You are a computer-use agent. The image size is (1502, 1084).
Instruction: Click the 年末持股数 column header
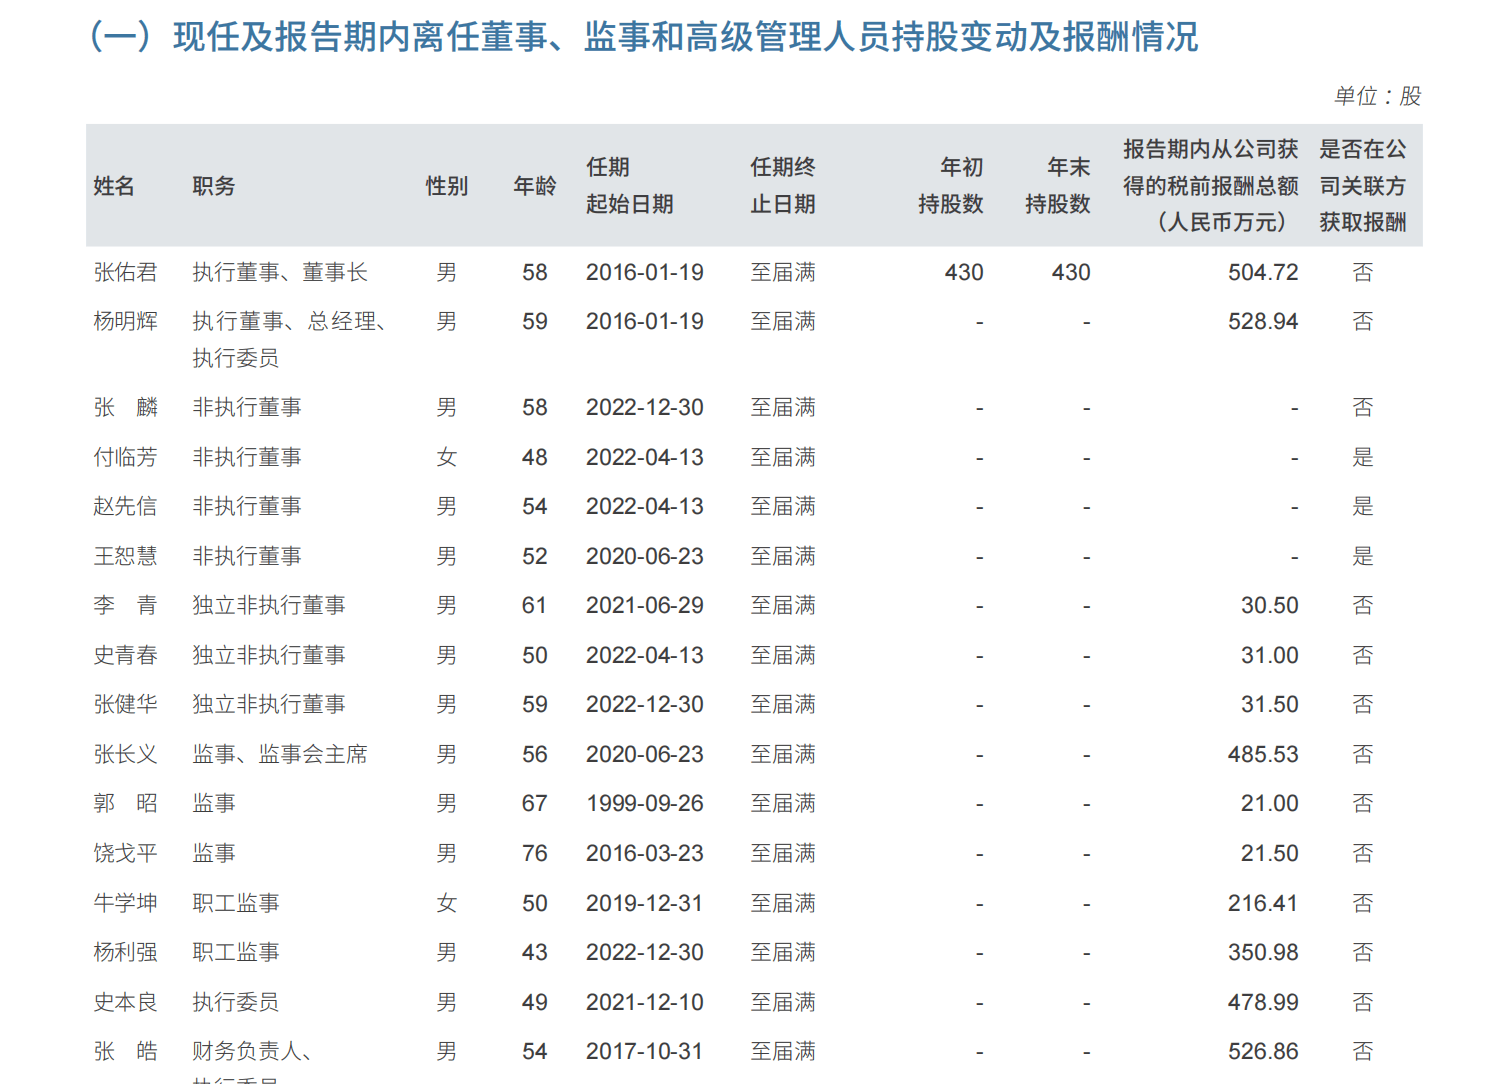click(1058, 186)
